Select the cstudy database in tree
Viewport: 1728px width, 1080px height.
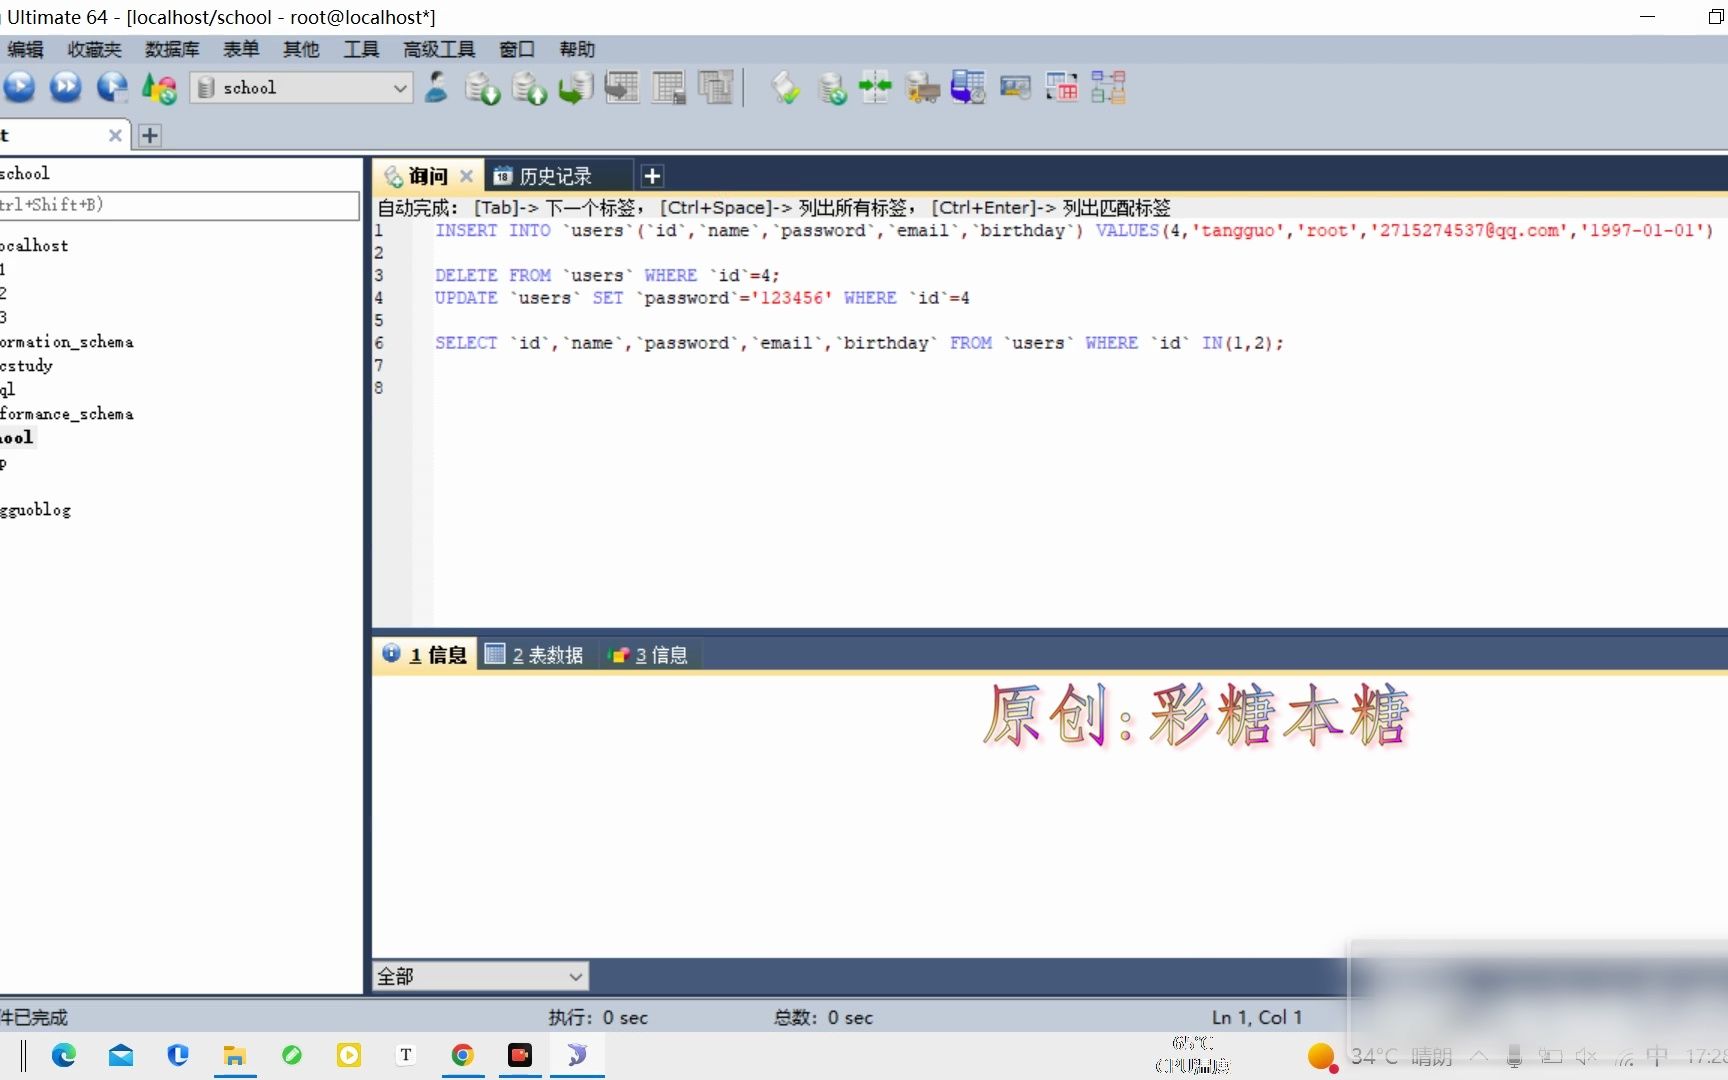pos(26,365)
